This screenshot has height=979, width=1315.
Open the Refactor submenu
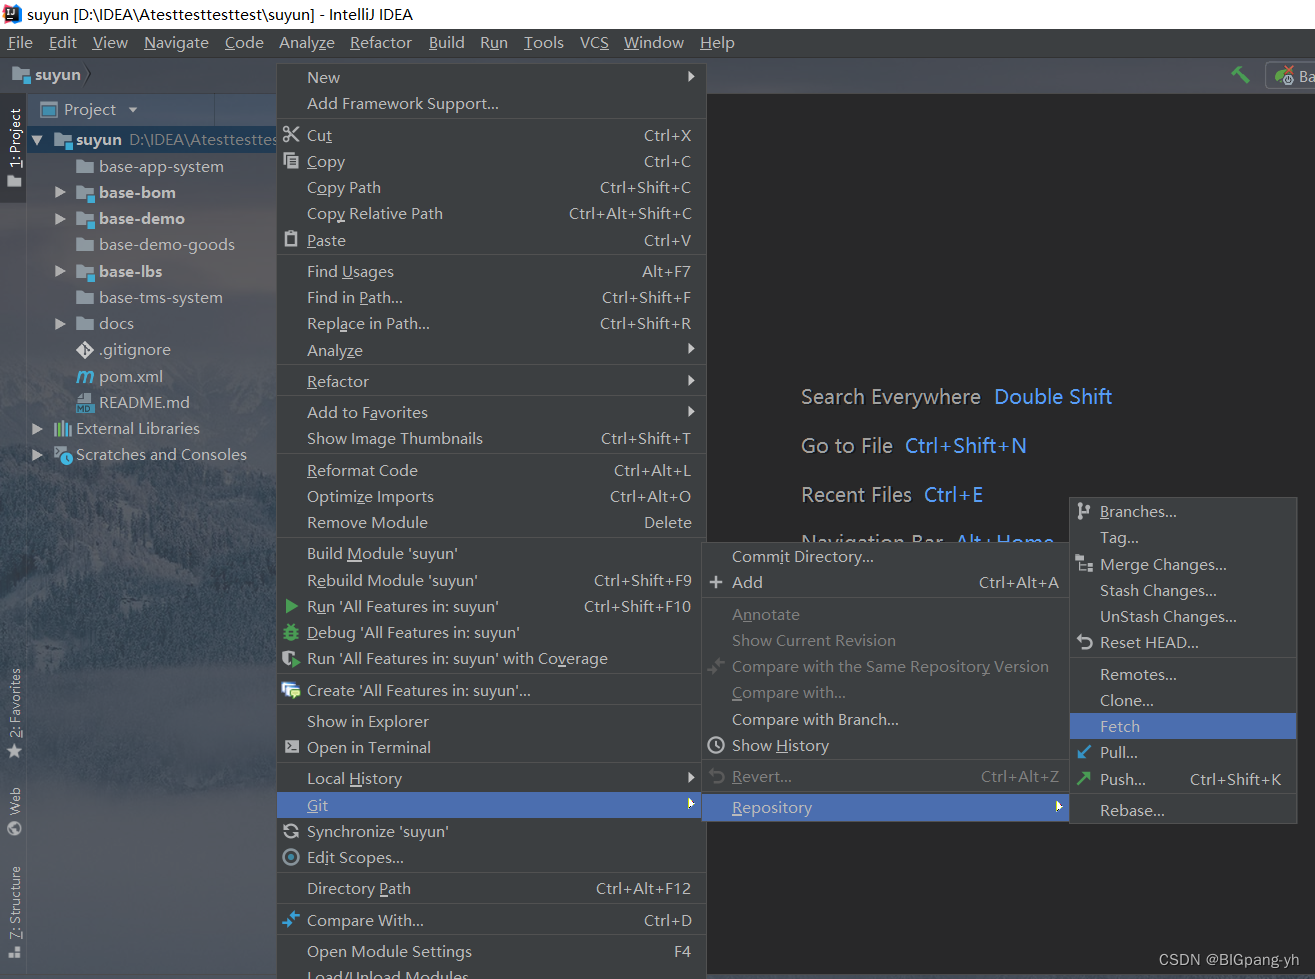click(x=491, y=381)
